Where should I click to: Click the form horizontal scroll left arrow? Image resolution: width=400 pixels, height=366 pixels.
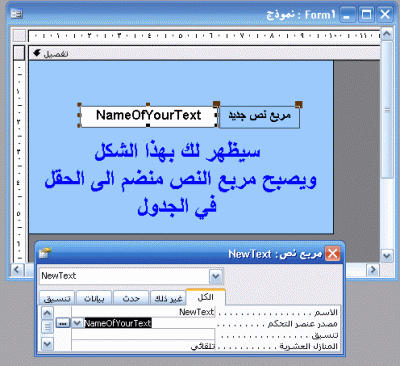pos(18,269)
